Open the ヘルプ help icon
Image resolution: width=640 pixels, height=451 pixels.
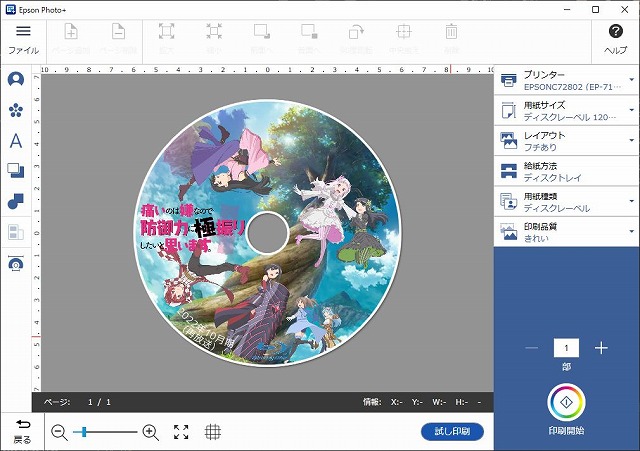pyautogui.click(x=616, y=40)
